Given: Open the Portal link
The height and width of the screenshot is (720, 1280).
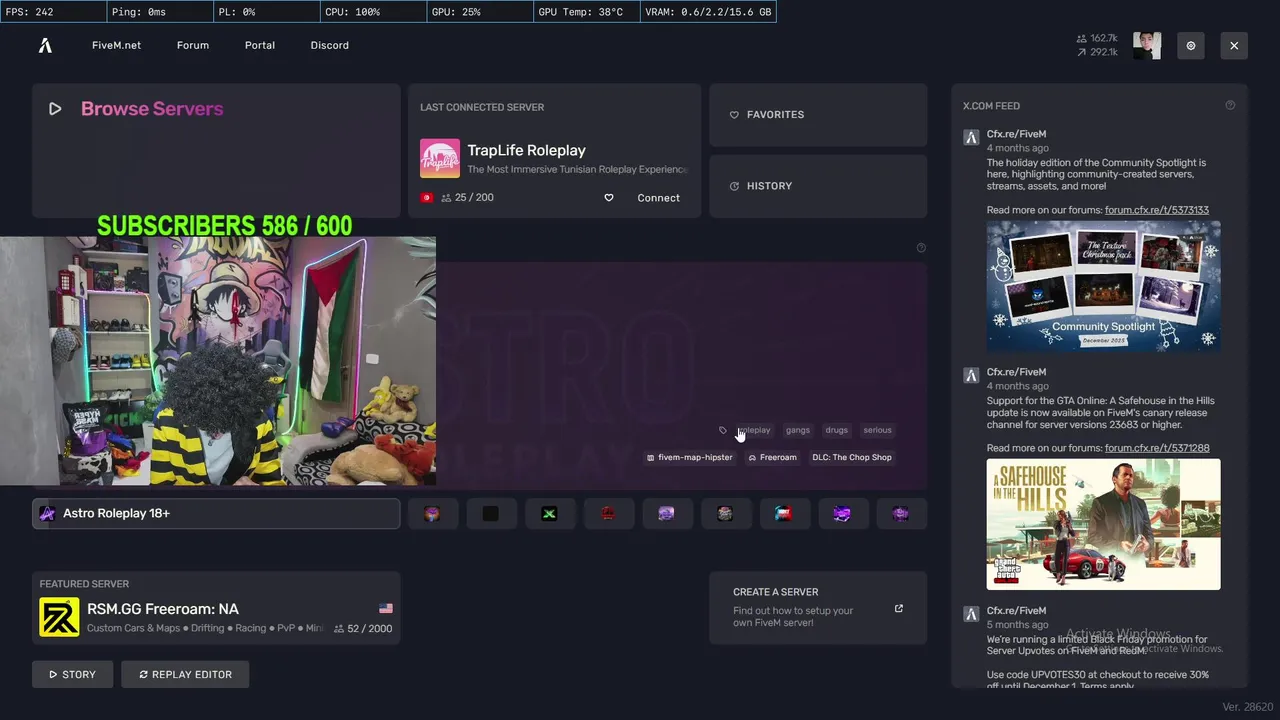Looking at the screenshot, I should coord(260,45).
